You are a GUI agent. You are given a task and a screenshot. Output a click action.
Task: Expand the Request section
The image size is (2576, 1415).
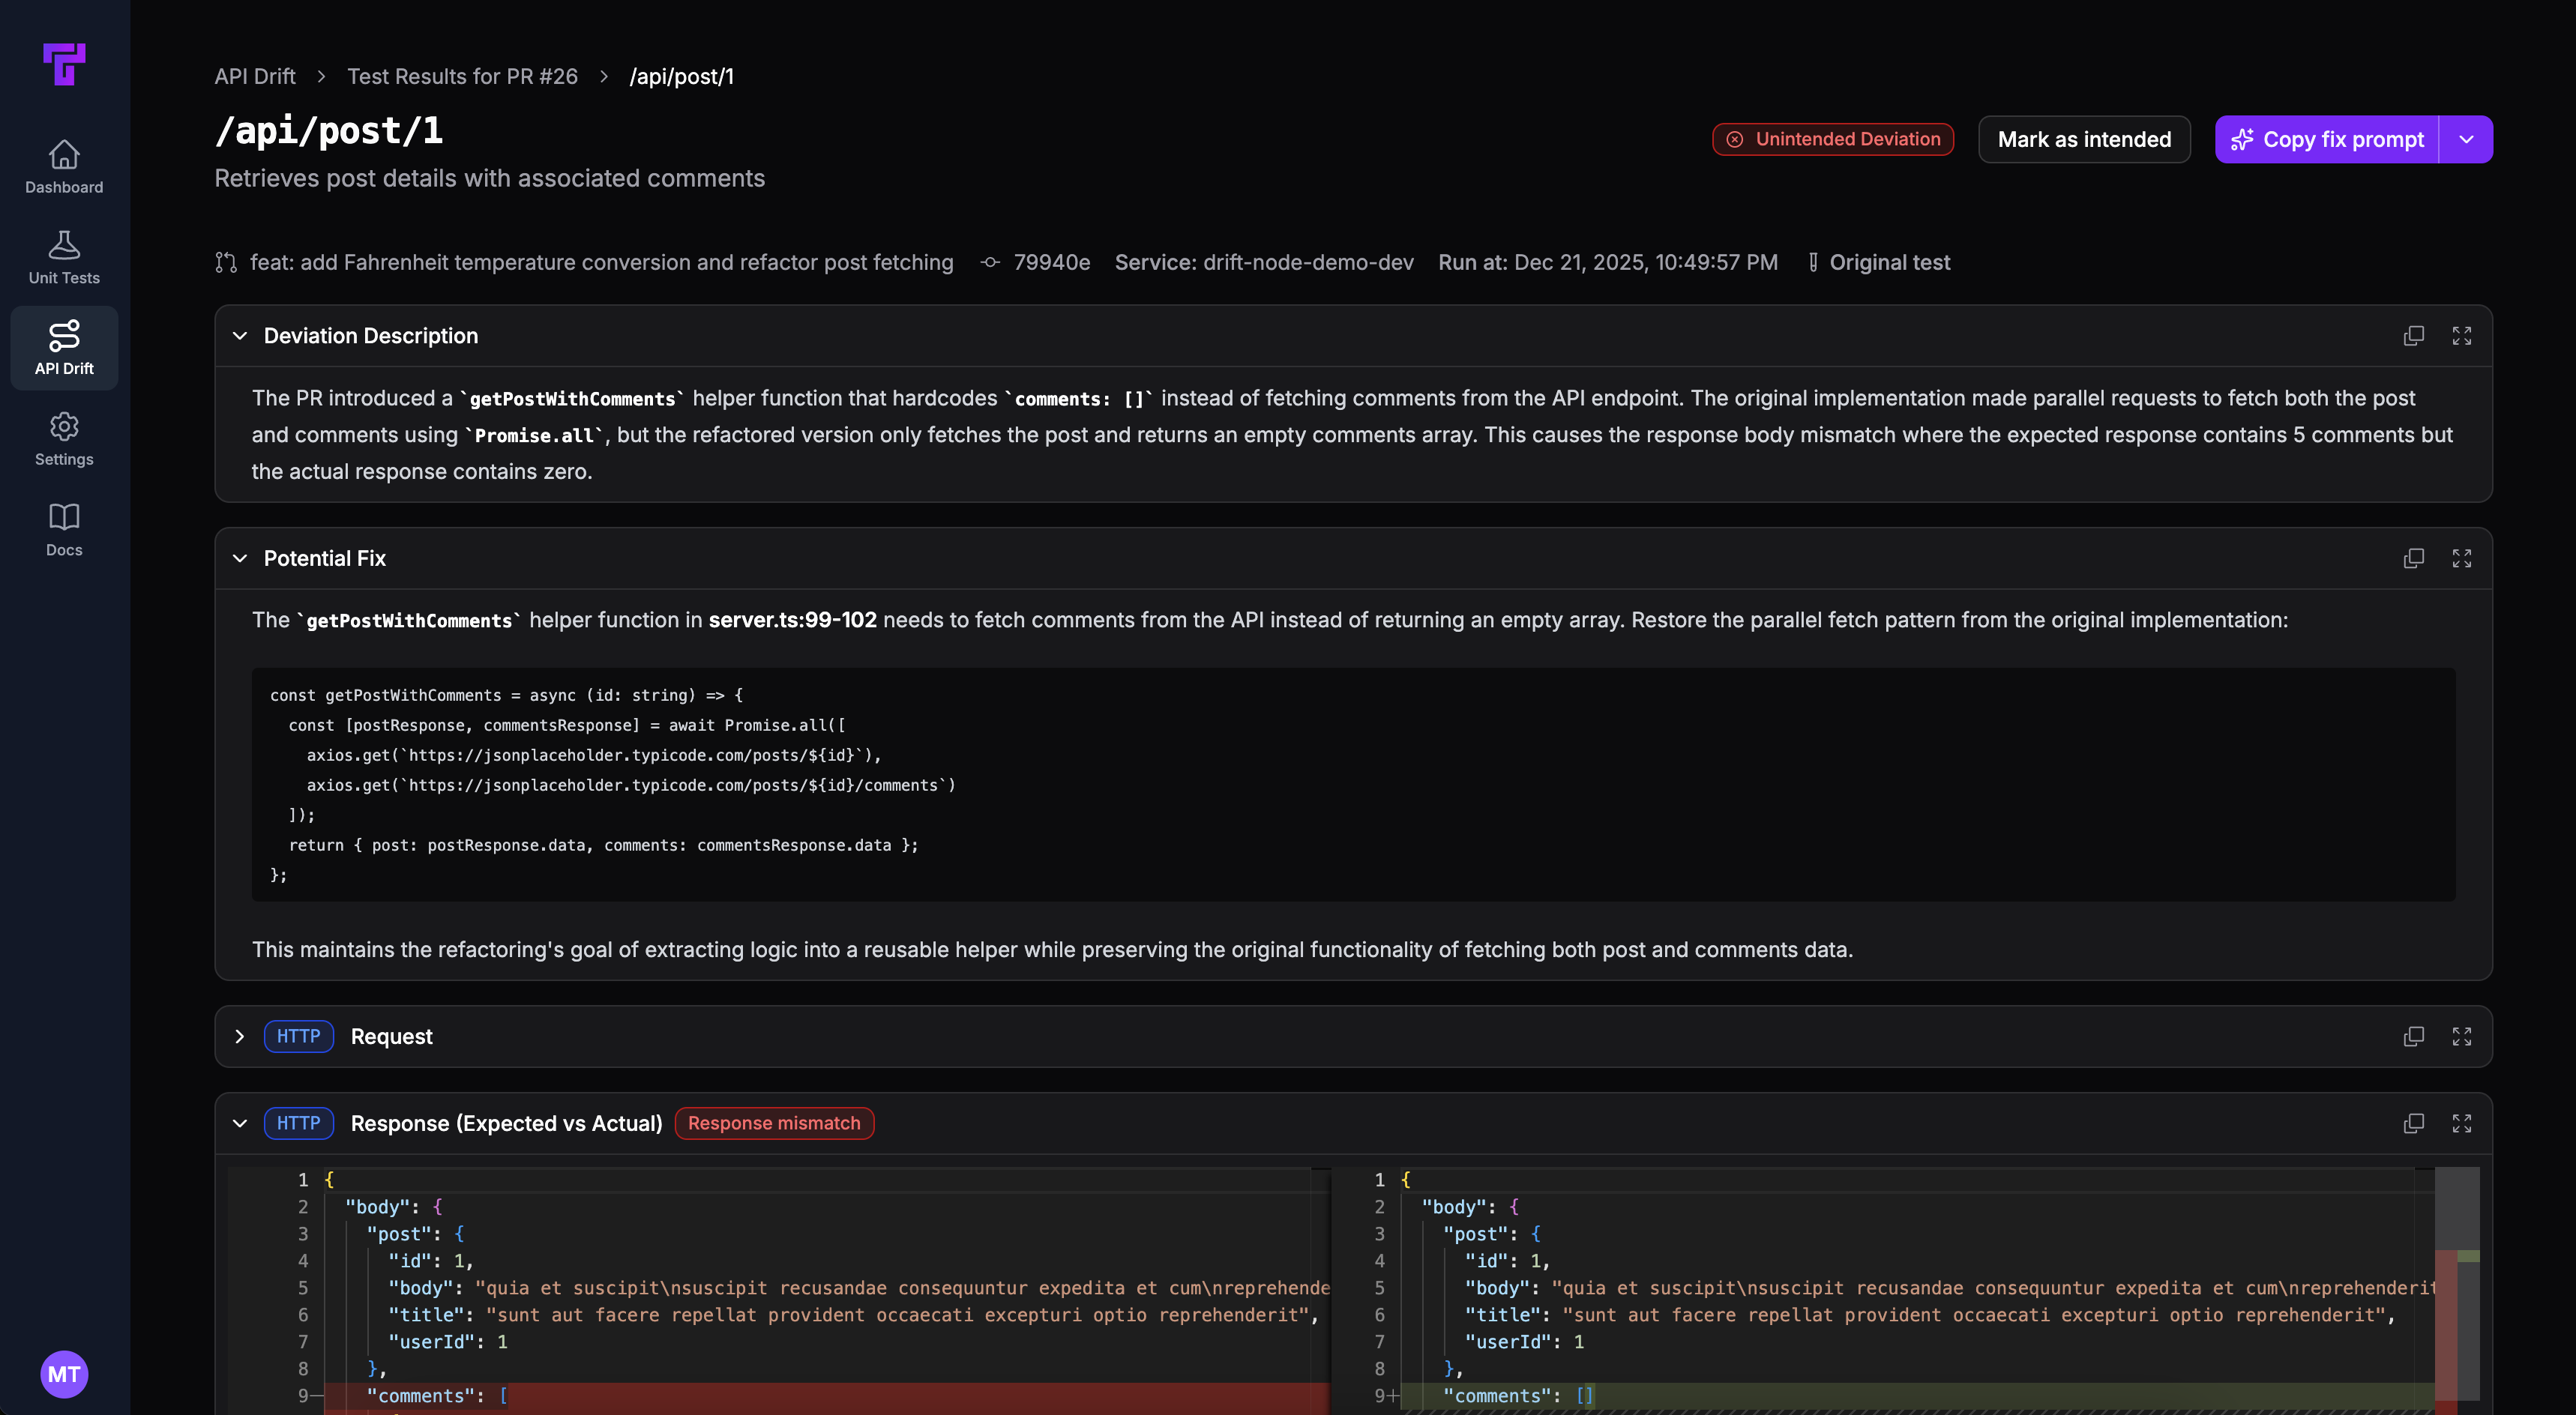(x=240, y=1037)
